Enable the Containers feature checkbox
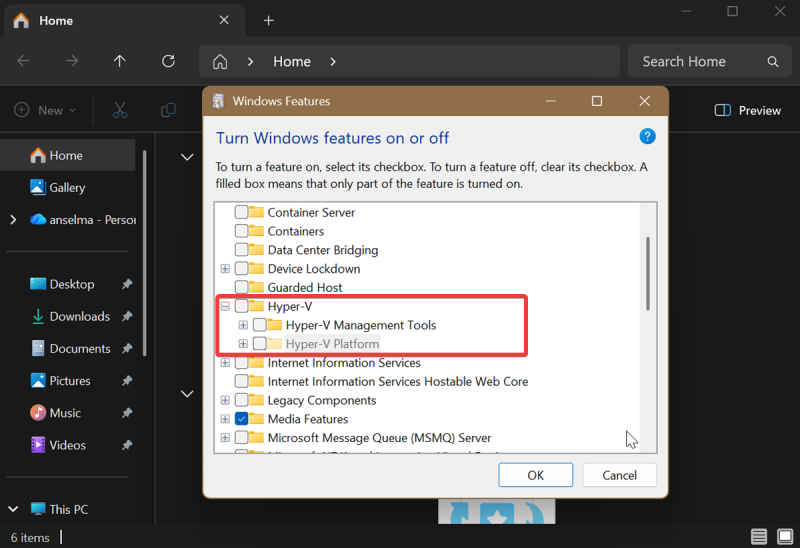Image resolution: width=800 pixels, height=548 pixels. 241,231
